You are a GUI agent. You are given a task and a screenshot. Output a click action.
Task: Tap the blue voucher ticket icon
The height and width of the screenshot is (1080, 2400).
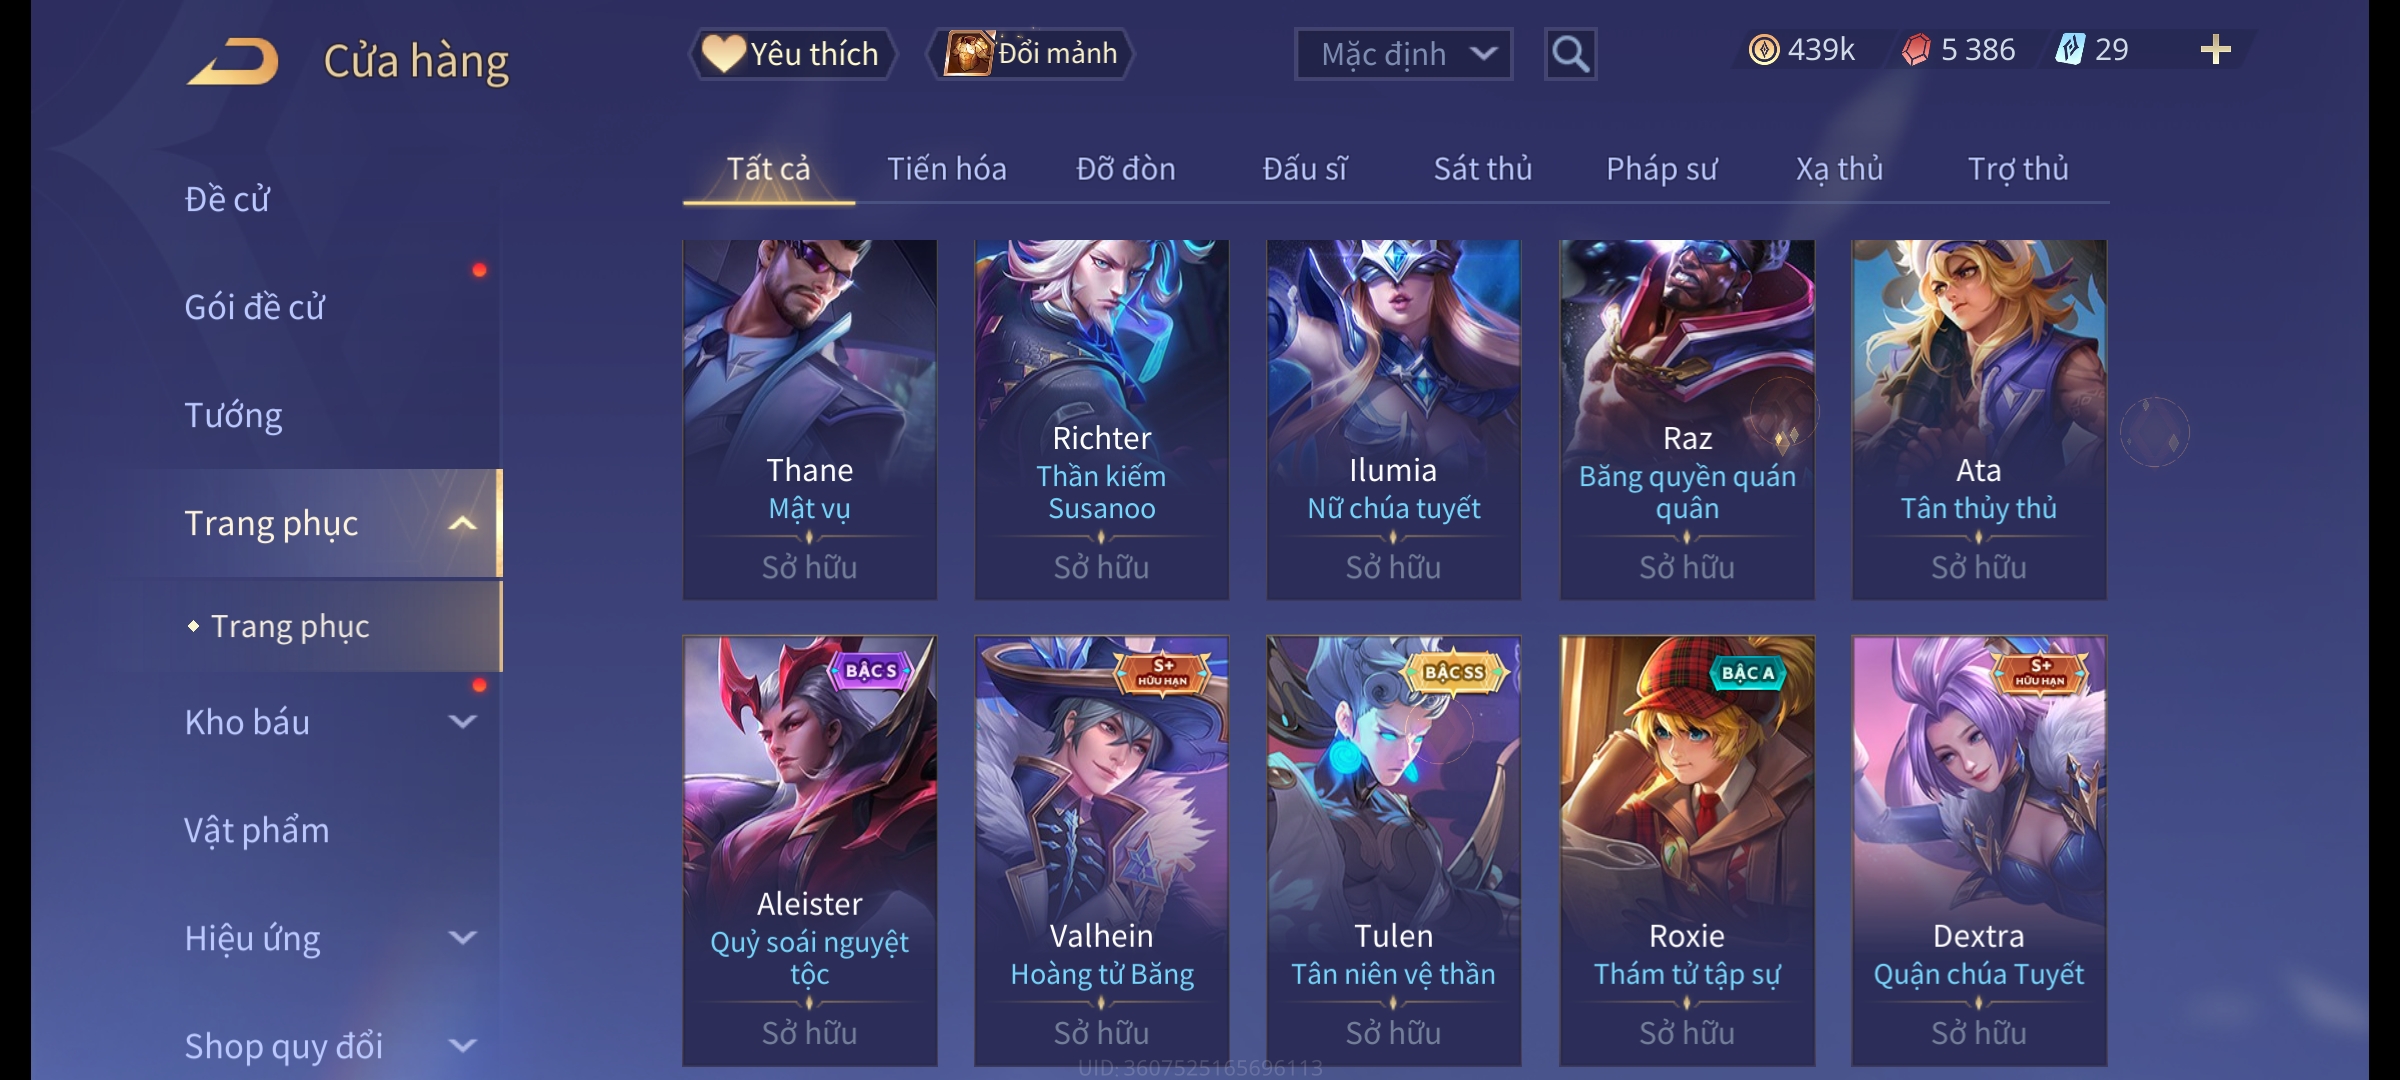click(x=2069, y=49)
